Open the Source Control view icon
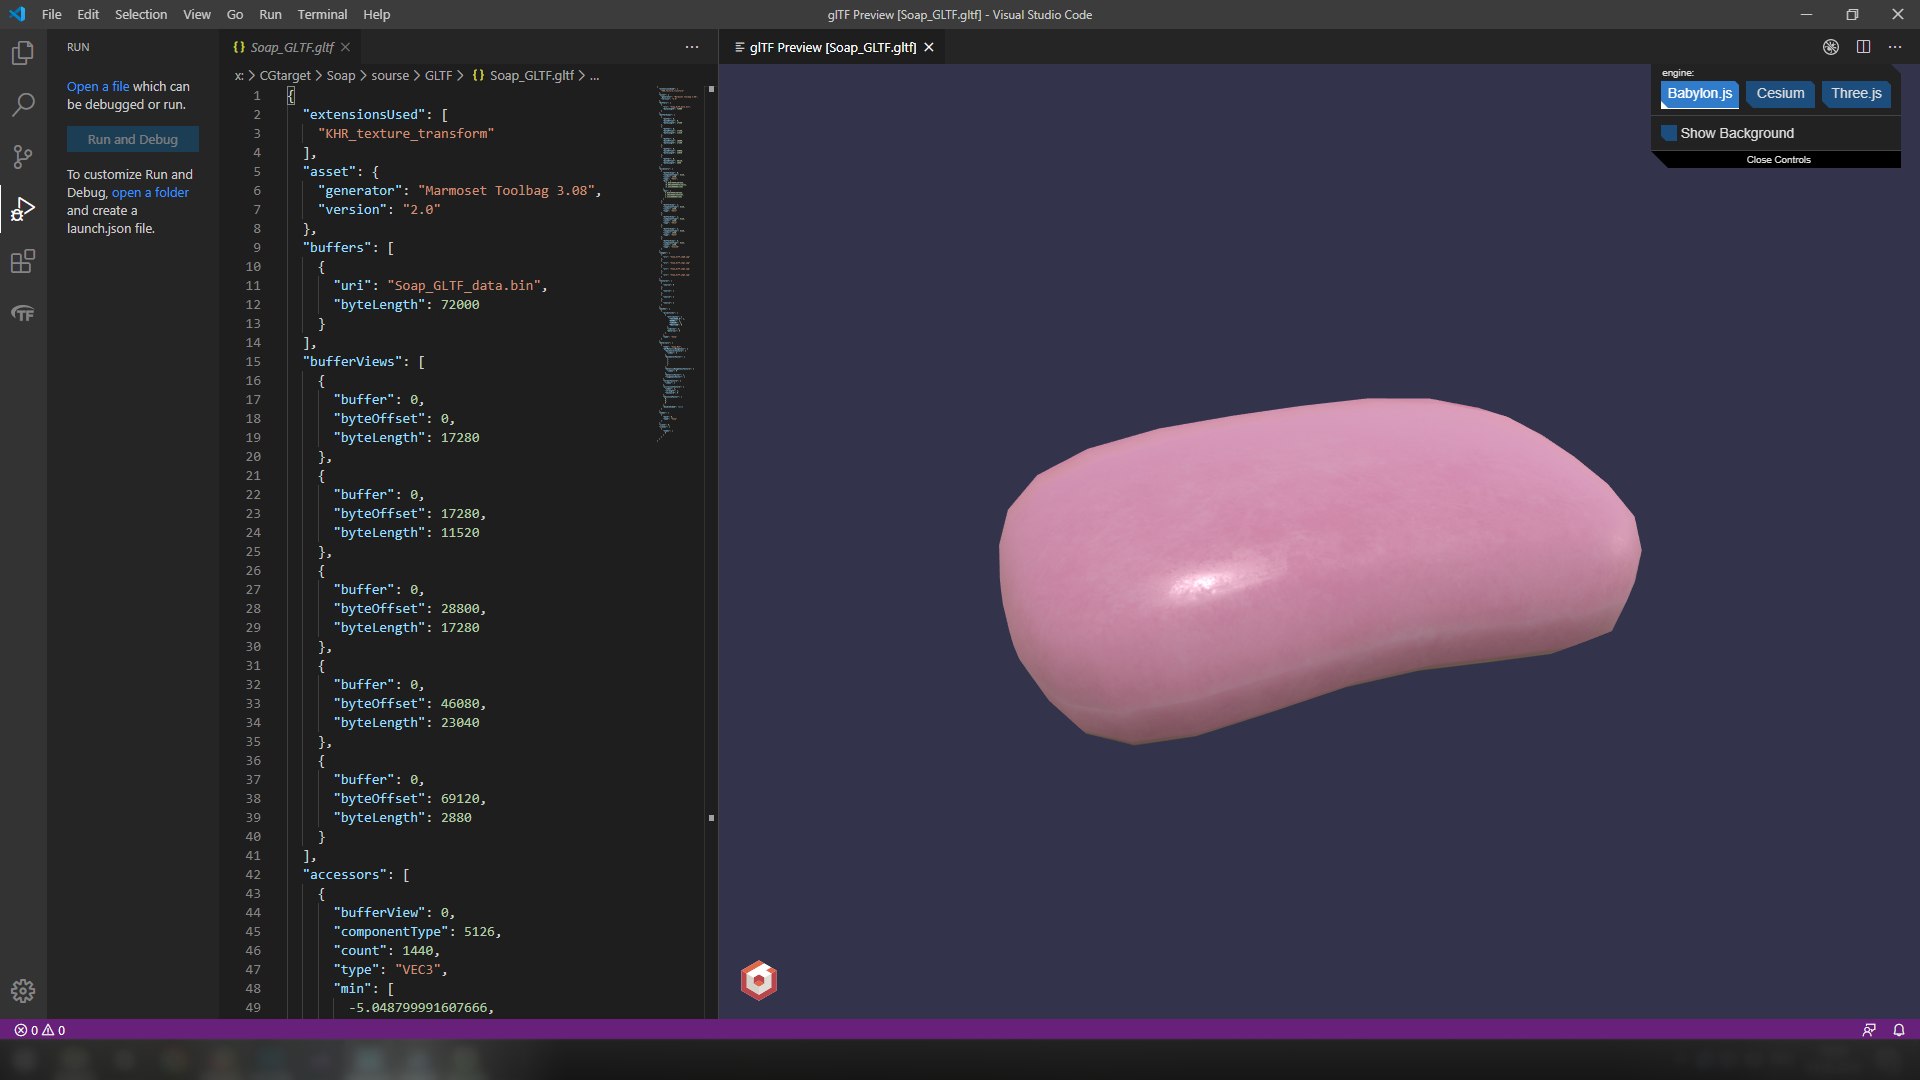Screen dimensions: 1920x1080 [x=22, y=157]
